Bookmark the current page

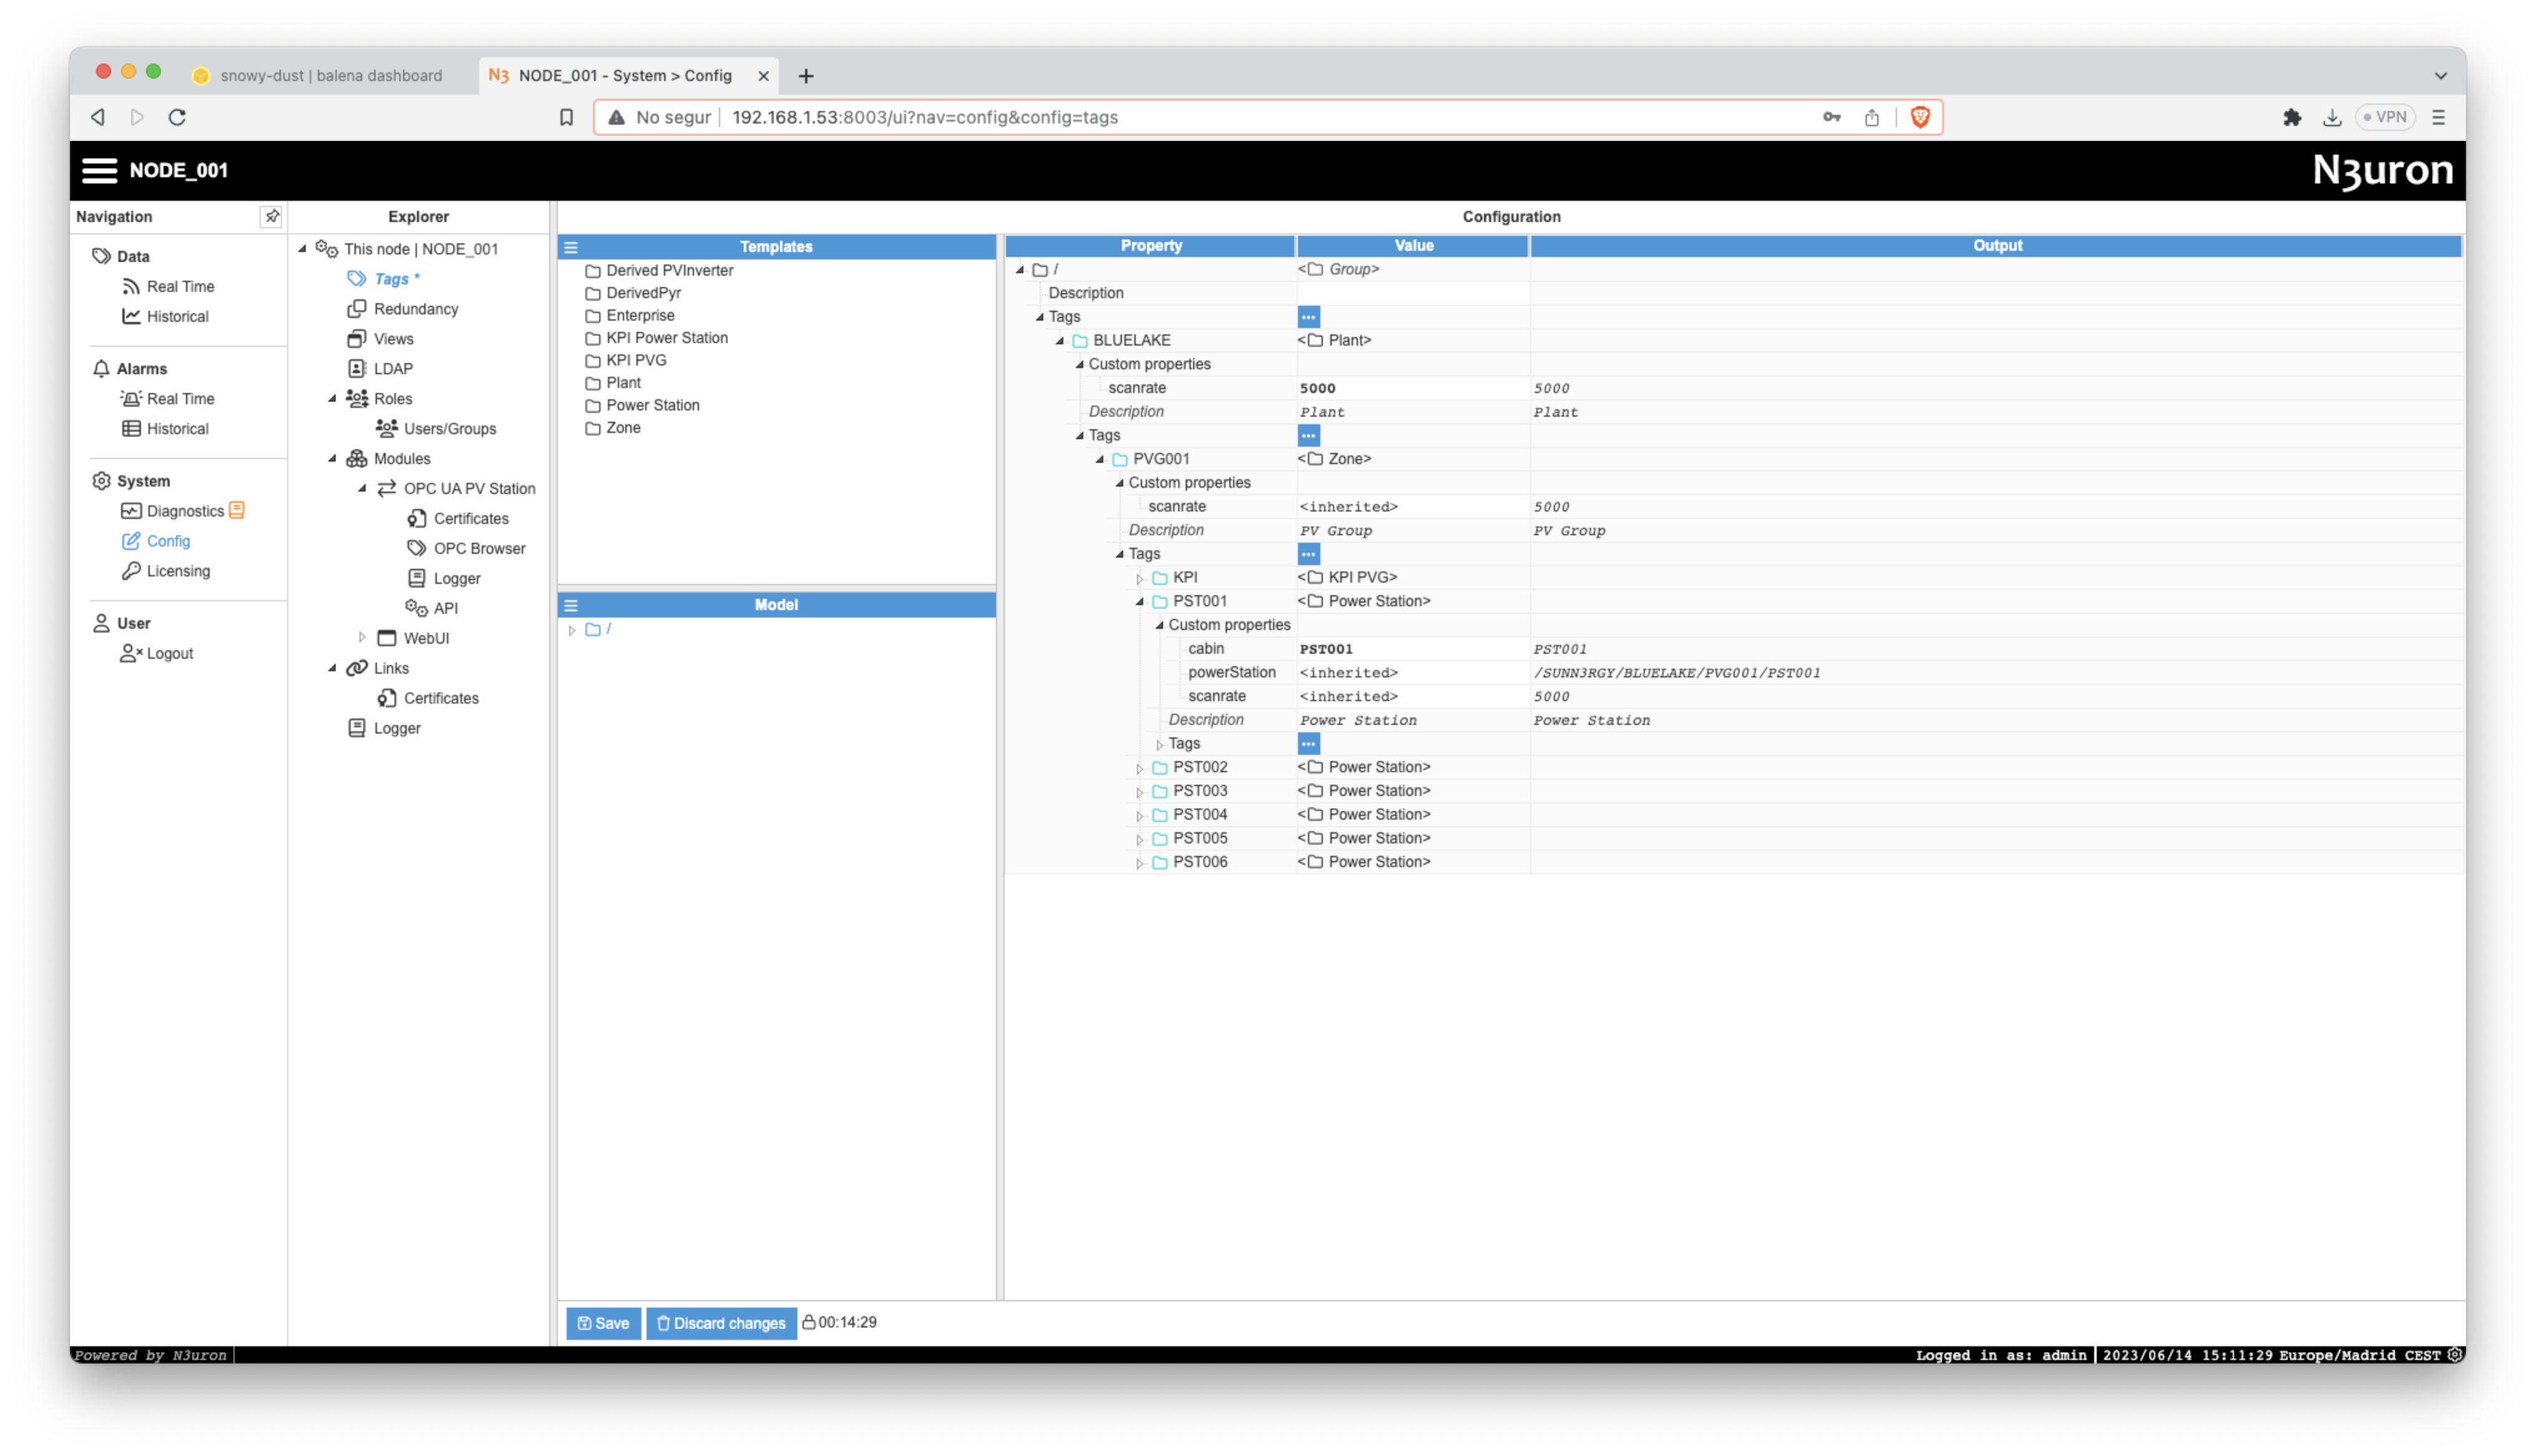(x=566, y=117)
